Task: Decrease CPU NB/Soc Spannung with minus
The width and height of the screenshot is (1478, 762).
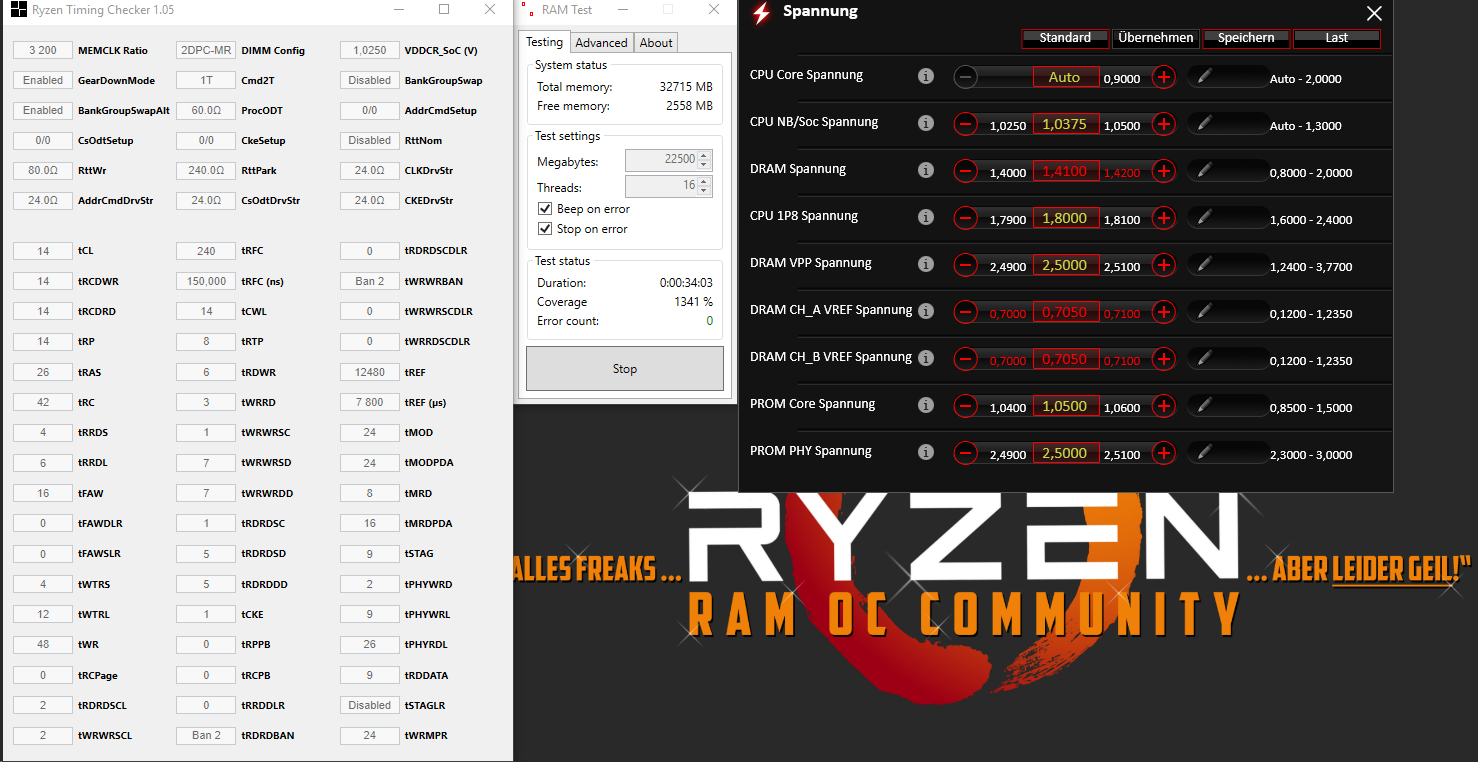Action: tap(965, 124)
